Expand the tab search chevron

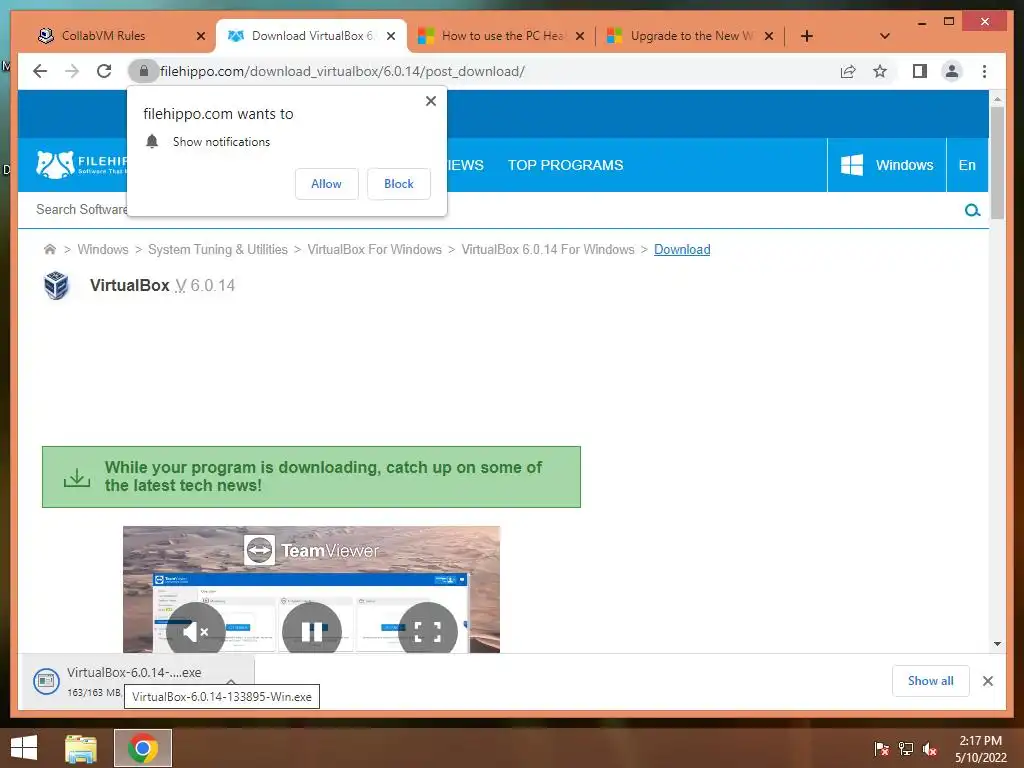click(x=885, y=36)
